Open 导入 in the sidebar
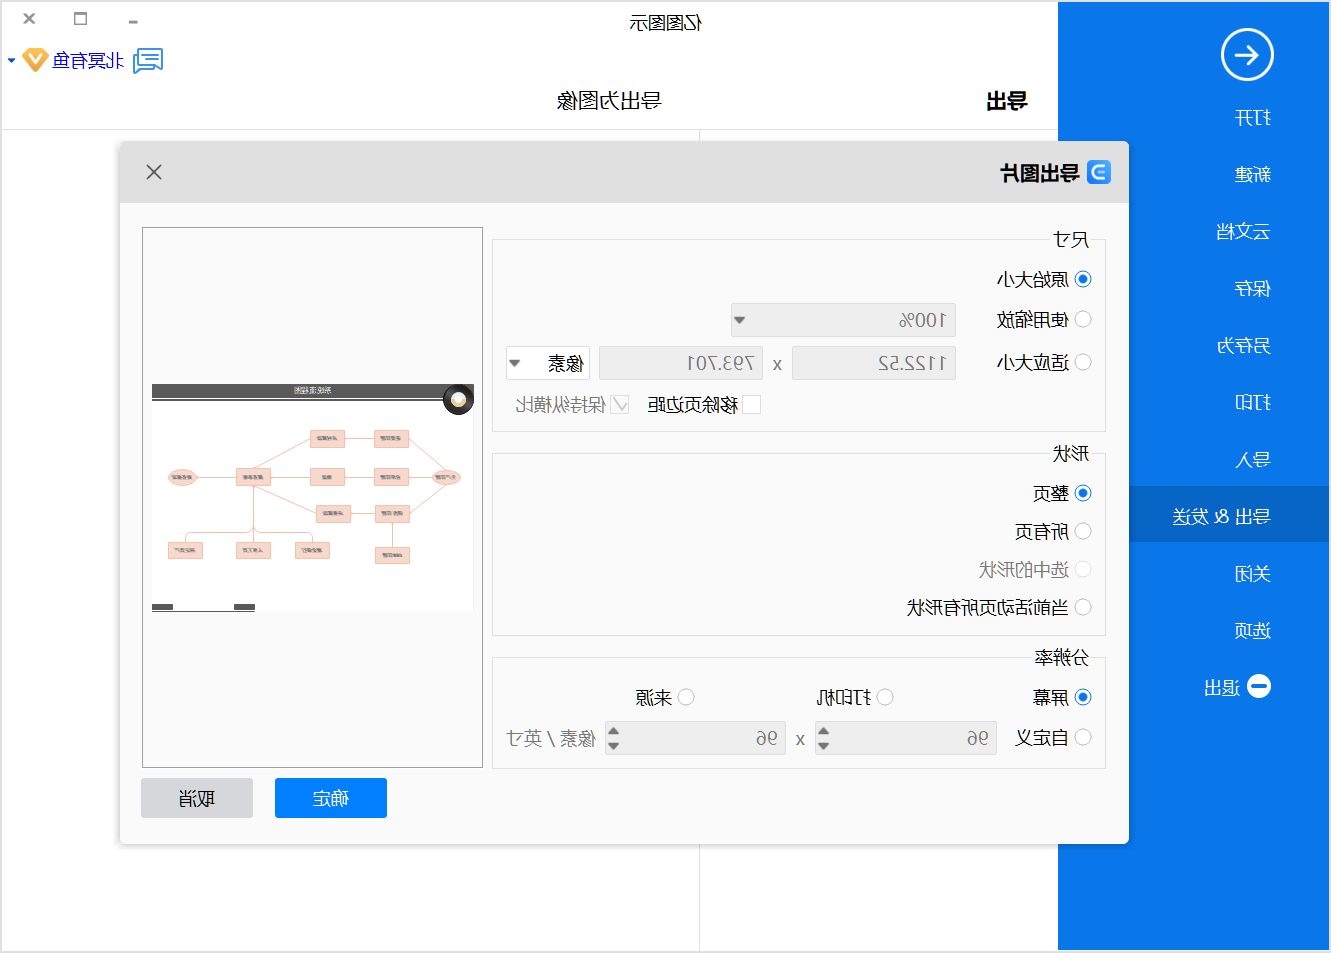This screenshot has height=953, width=1331. tap(1253, 460)
